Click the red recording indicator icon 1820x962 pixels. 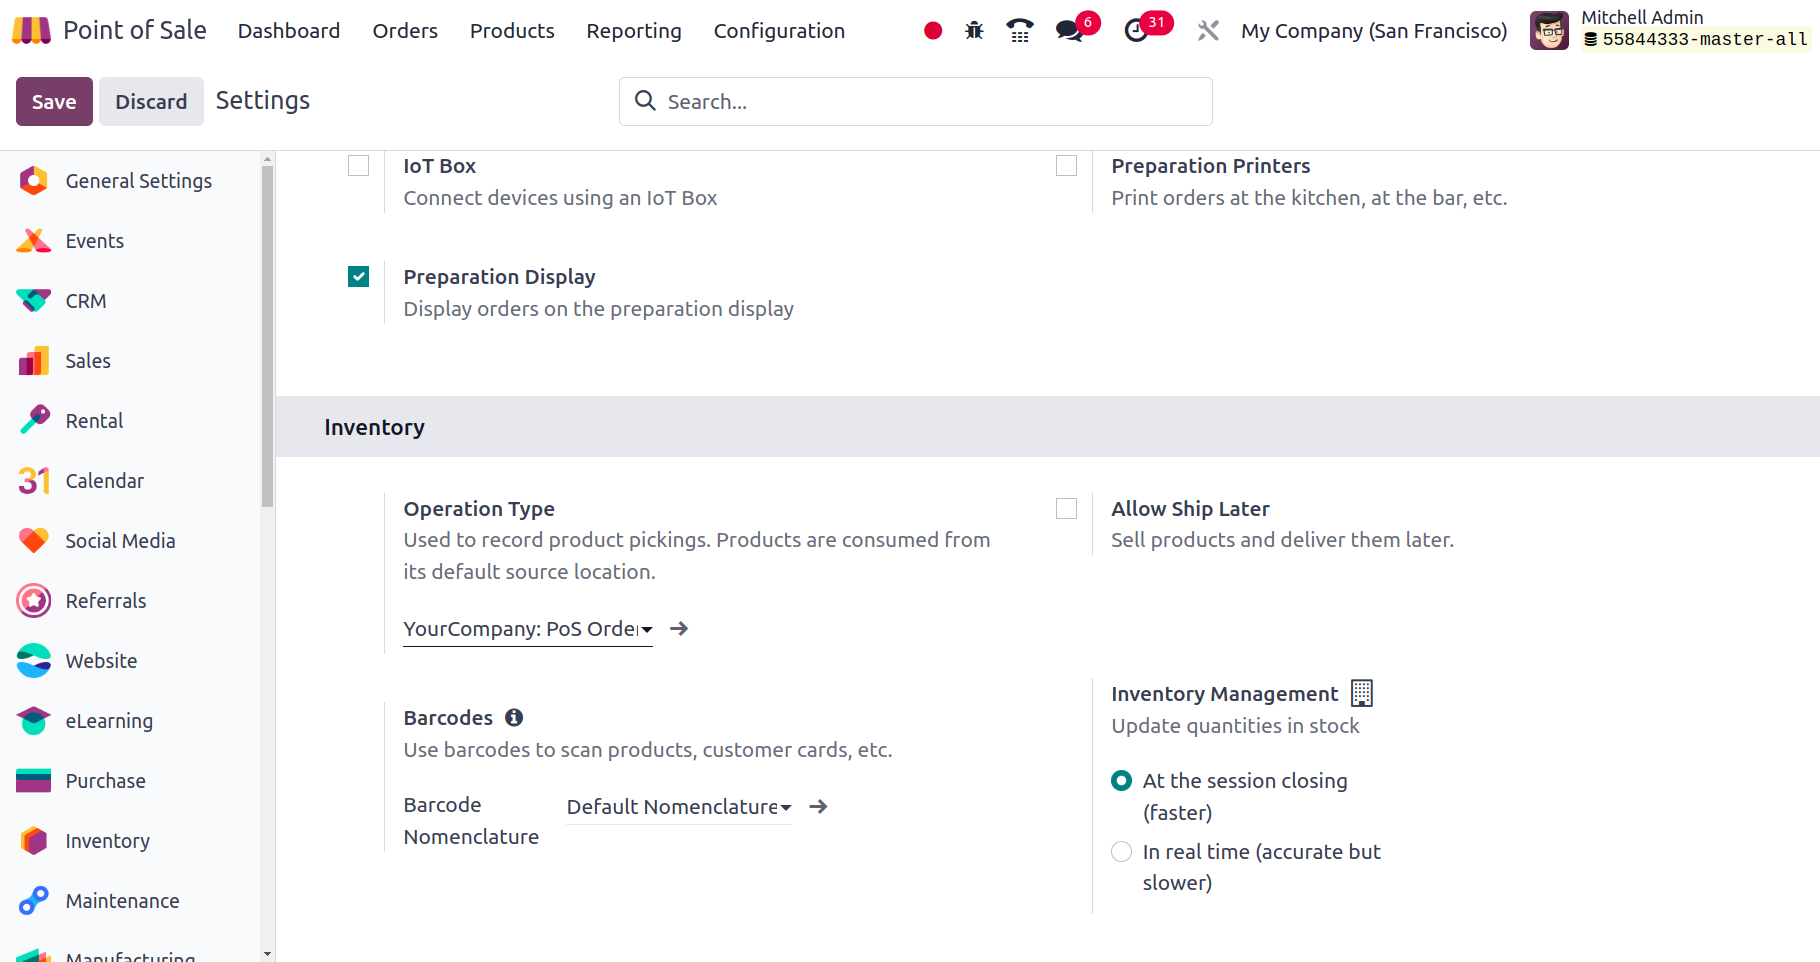[932, 31]
